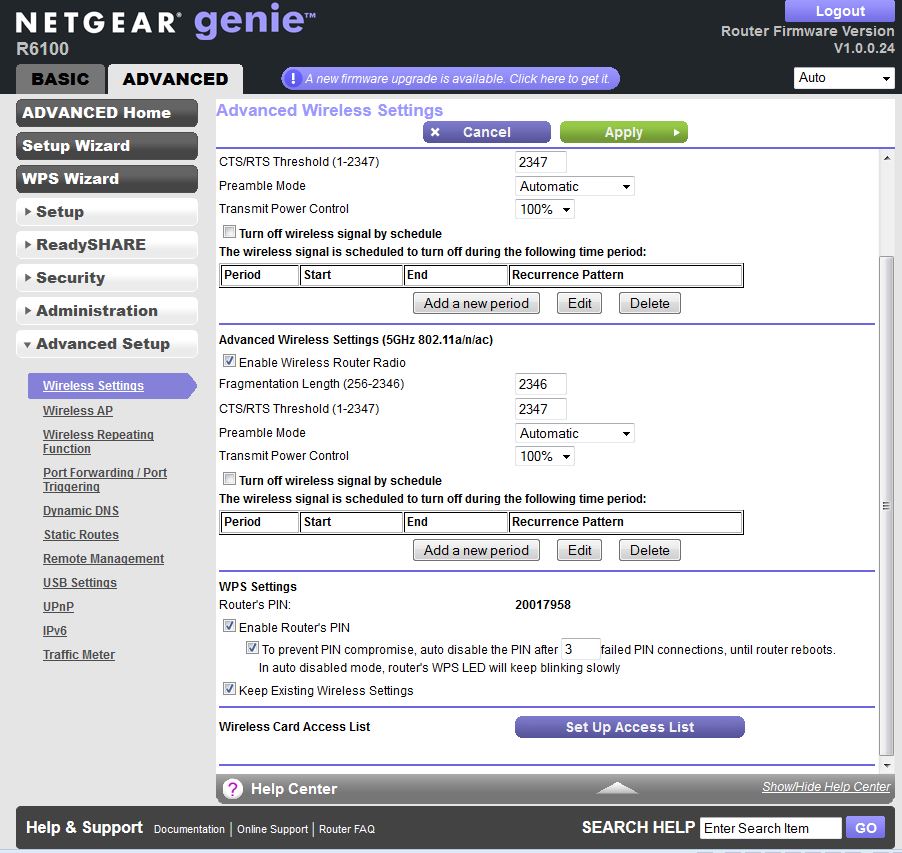Open ADVANCED Home
Image resolution: width=902 pixels, height=853 pixels.
(x=107, y=113)
